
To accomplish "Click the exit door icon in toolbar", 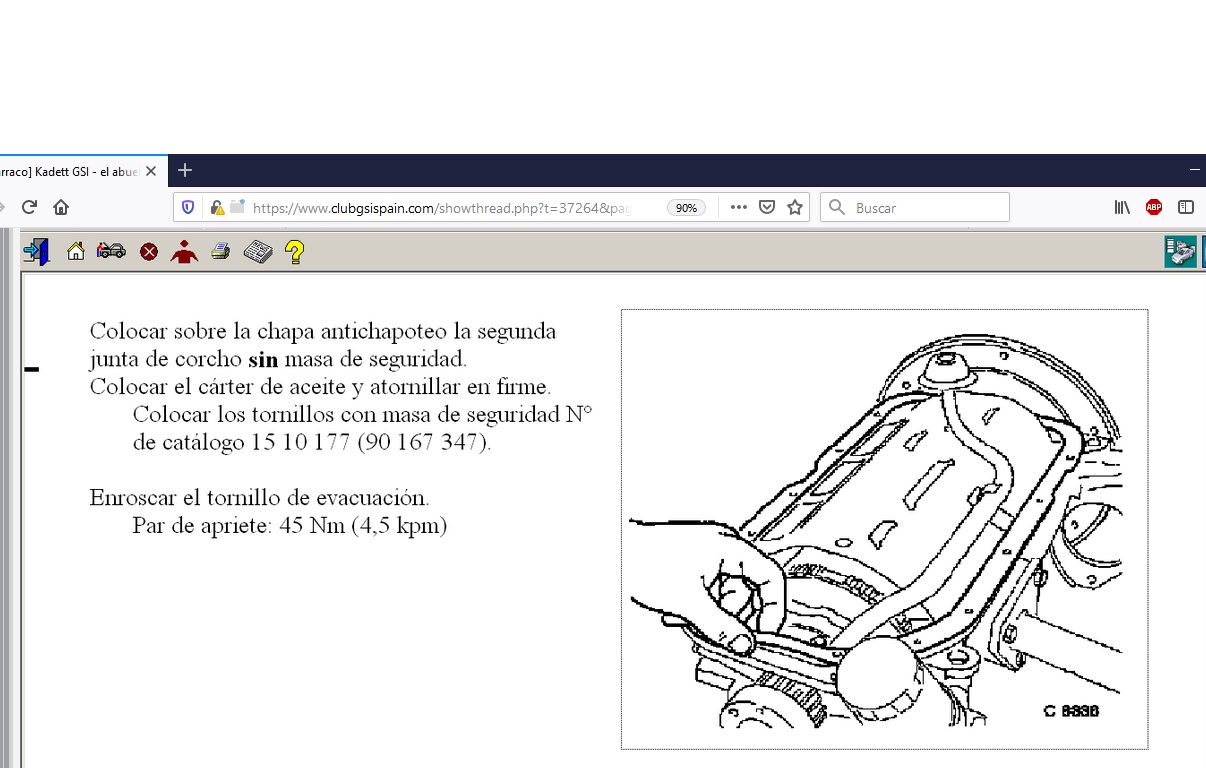I will tap(36, 252).
